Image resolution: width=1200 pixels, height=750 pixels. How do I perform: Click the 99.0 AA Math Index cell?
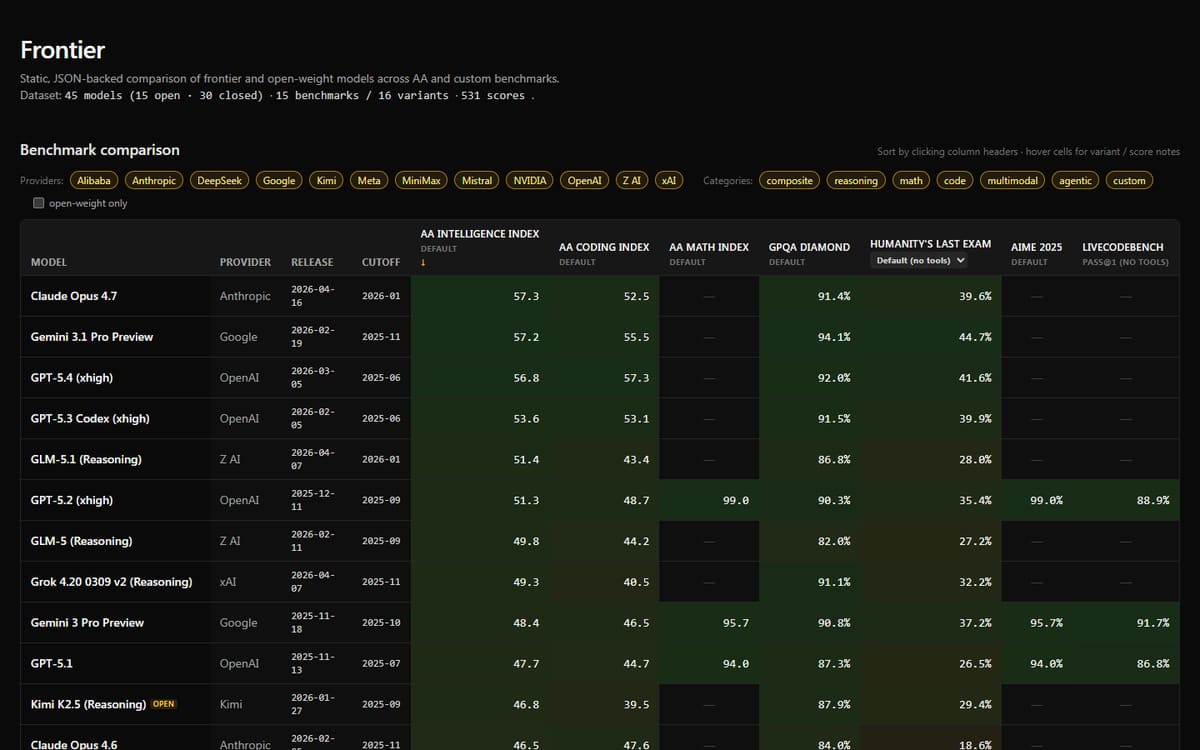point(709,500)
